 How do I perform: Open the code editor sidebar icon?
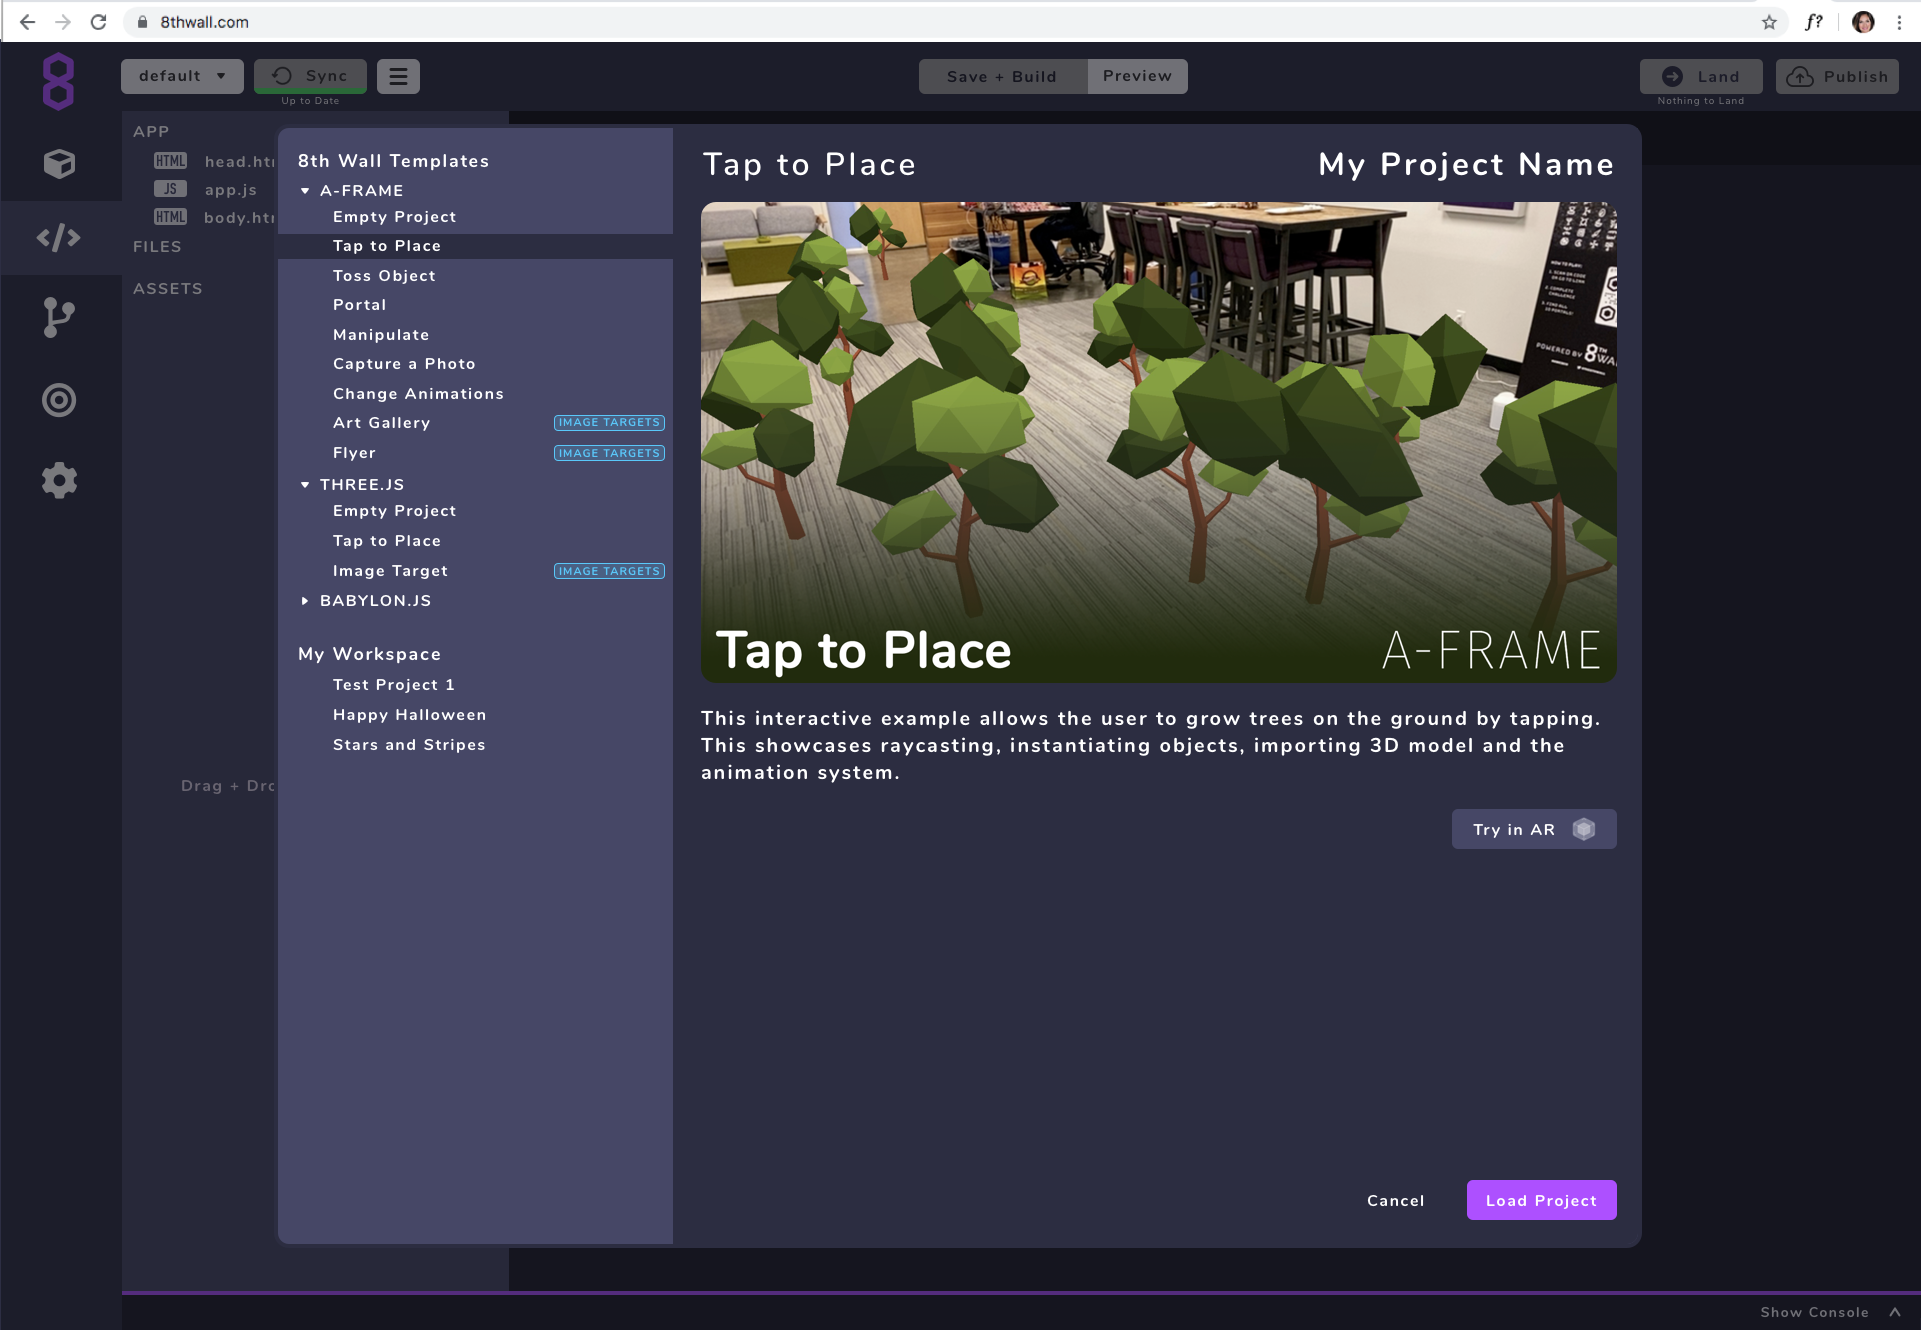tap(59, 238)
